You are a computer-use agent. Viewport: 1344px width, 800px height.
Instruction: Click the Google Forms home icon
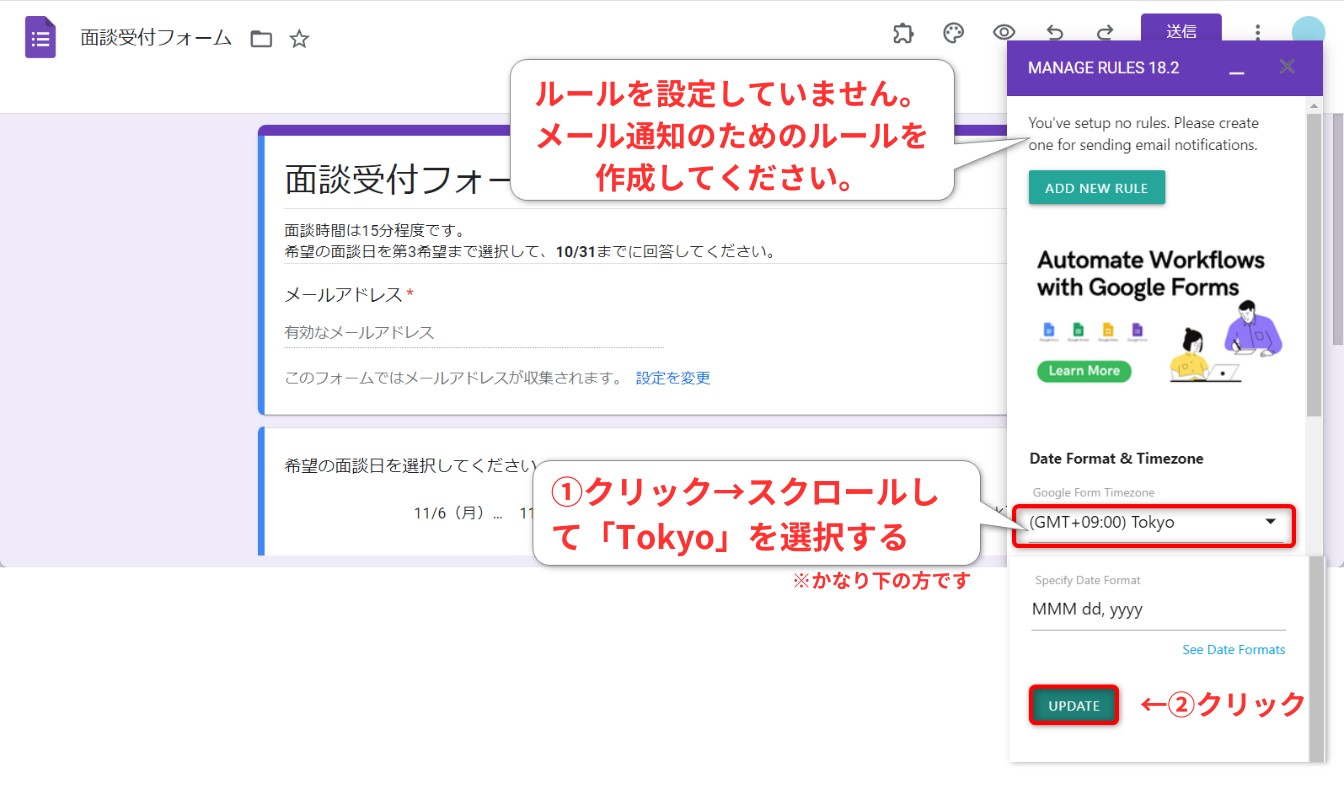40,39
